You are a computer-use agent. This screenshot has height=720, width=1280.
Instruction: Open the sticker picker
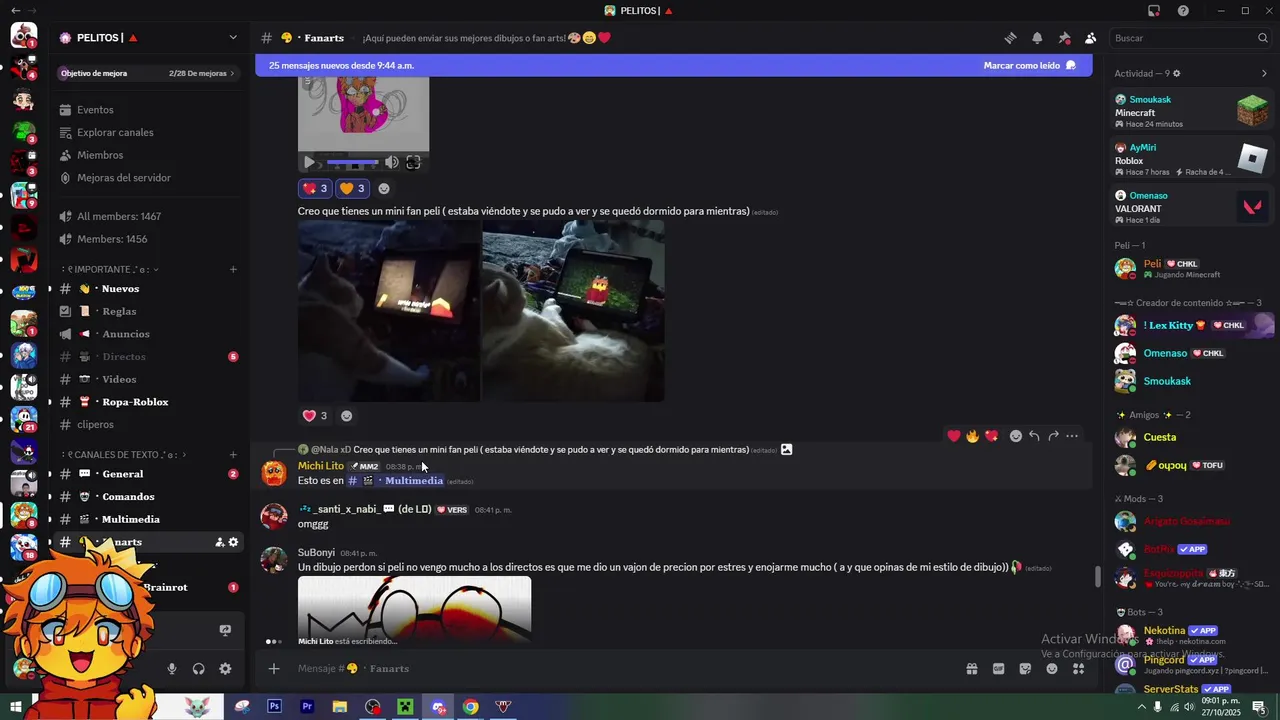coord(1025,669)
